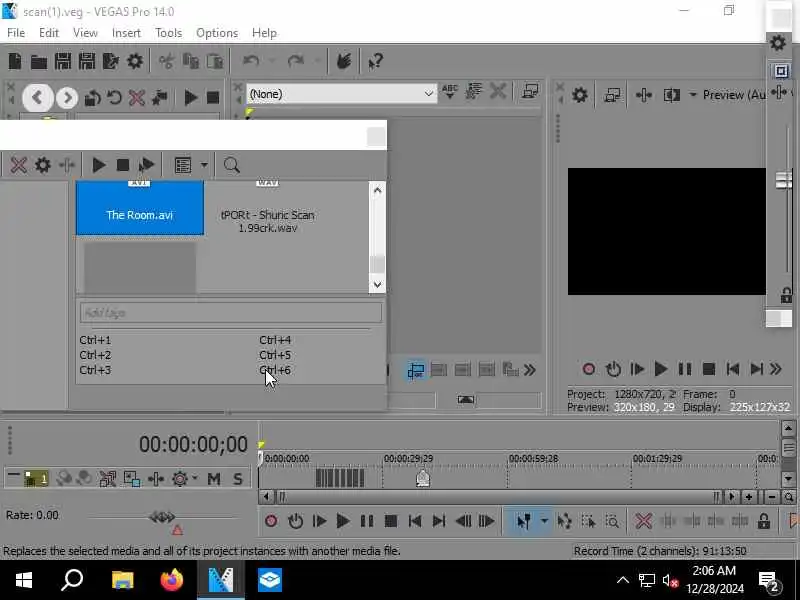Adjust the playback Rate slider
This screenshot has height=600, width=800.
click(x=162, y=517)
